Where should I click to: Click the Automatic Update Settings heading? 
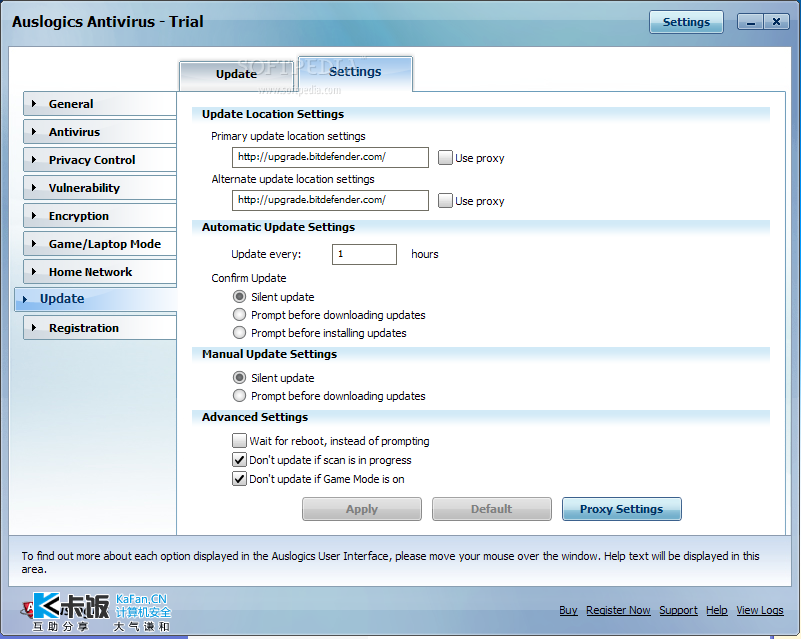pos(278,227)
